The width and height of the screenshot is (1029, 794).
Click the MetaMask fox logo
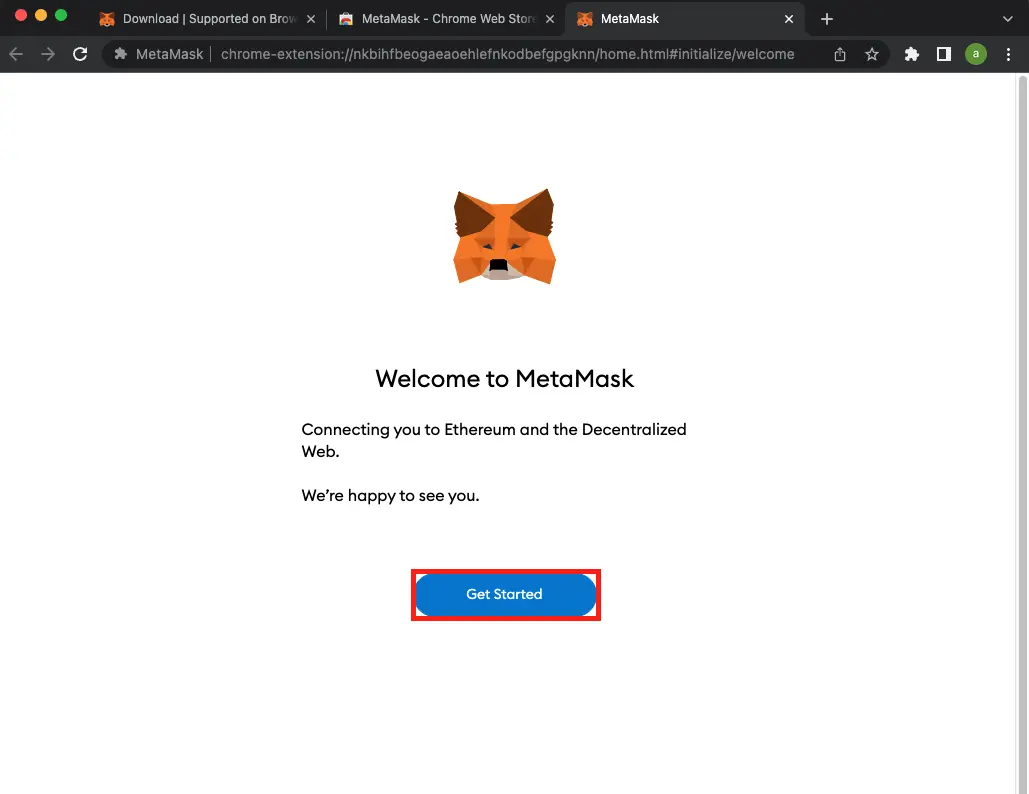pyautogui.click(x=504, y=236)
